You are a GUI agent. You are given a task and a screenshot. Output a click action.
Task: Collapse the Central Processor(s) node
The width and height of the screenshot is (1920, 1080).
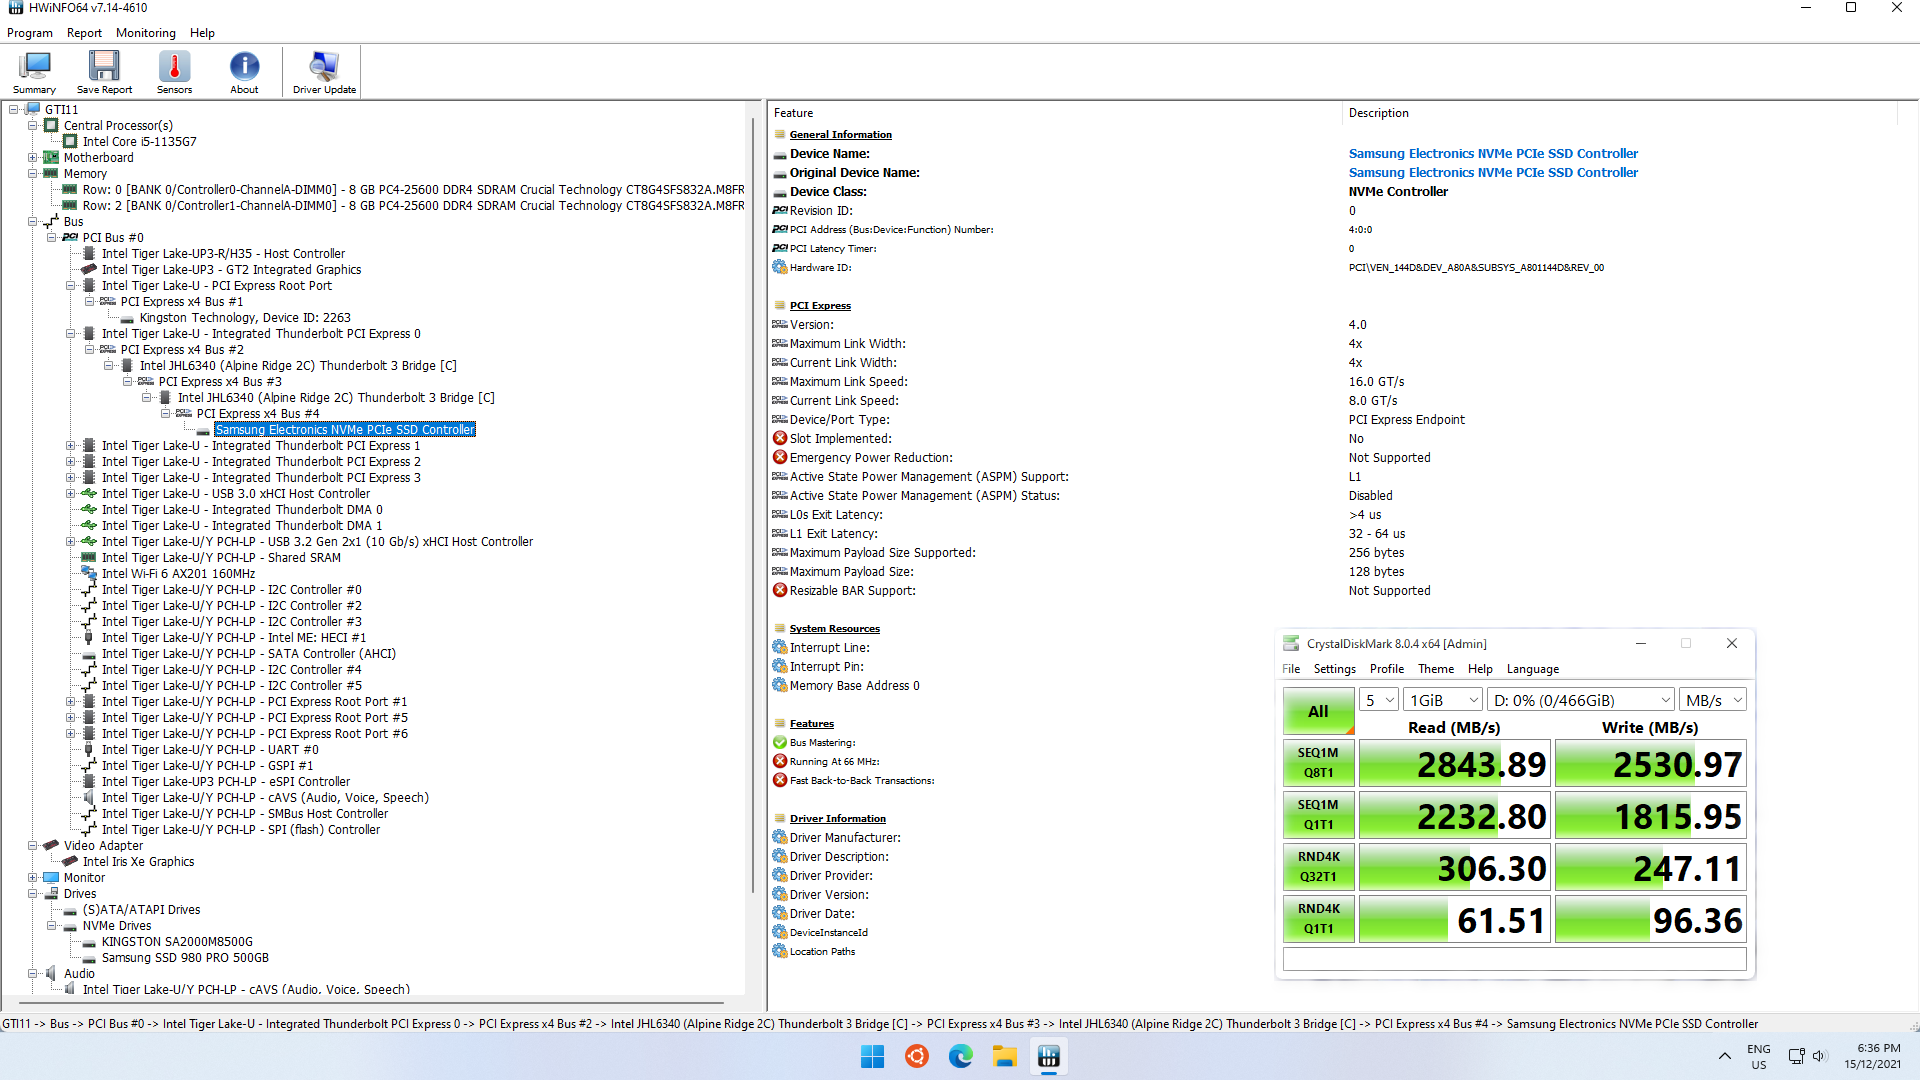pyautogui.click(x=32, y=125)
